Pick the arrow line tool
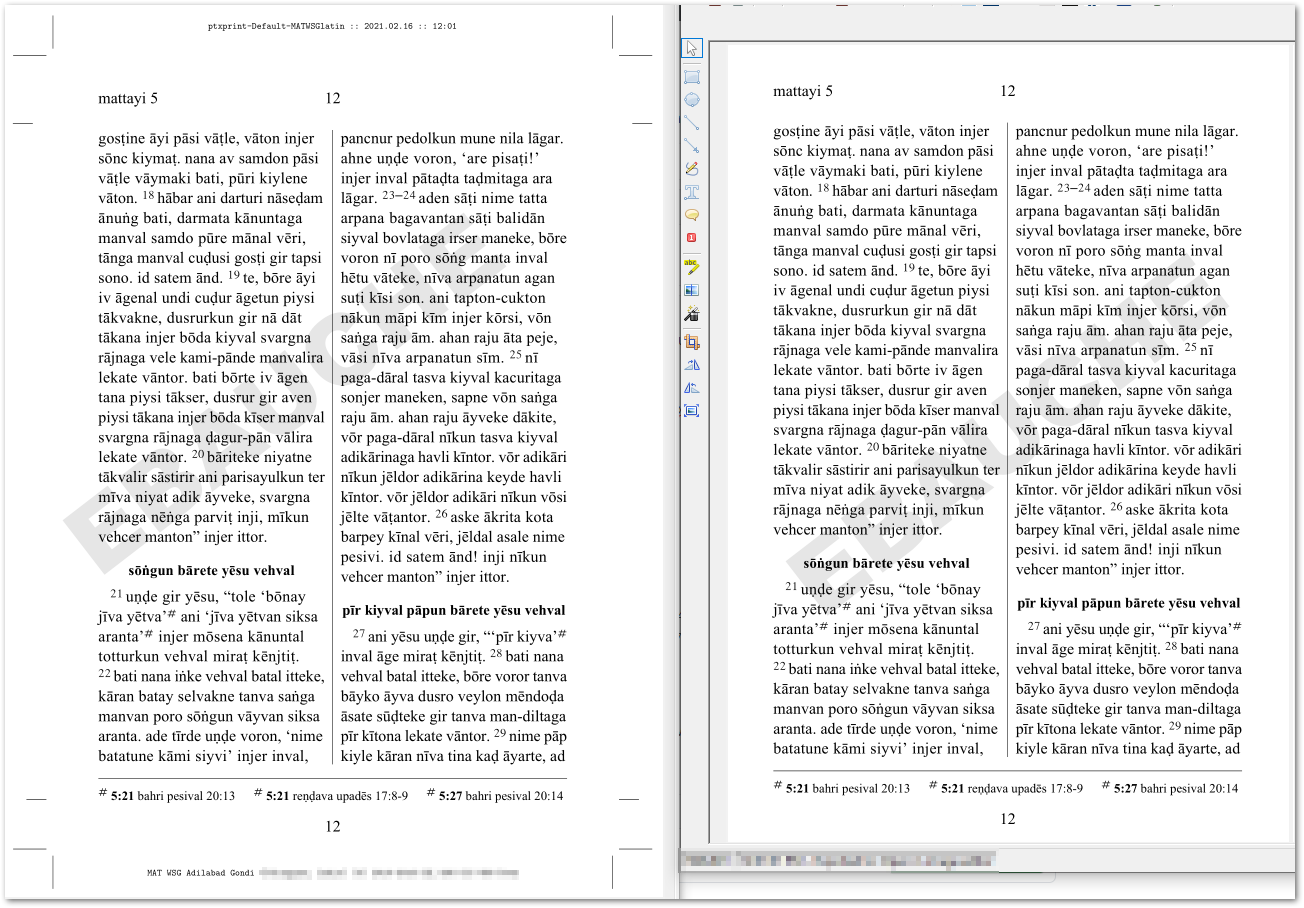Viewport: 1304px width, 908px height. (691, 146)
